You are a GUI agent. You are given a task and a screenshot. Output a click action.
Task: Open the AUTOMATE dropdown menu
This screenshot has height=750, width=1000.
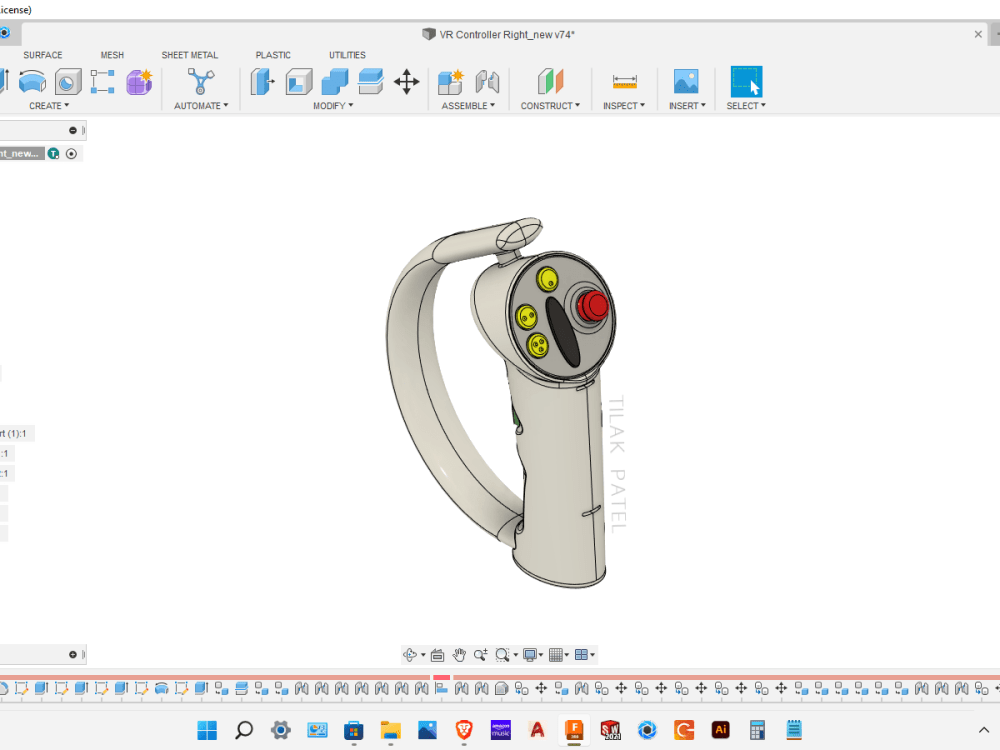(201, 106)
